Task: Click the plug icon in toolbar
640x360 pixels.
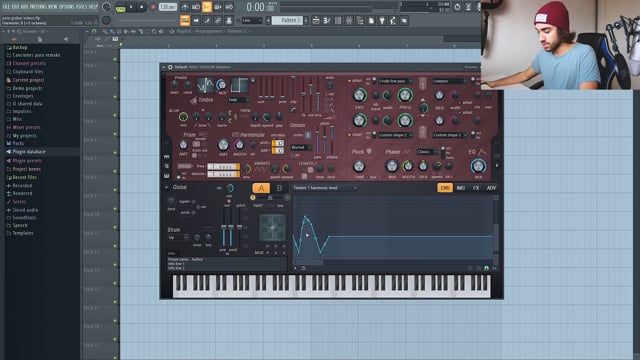Action: tap(382, 20)
